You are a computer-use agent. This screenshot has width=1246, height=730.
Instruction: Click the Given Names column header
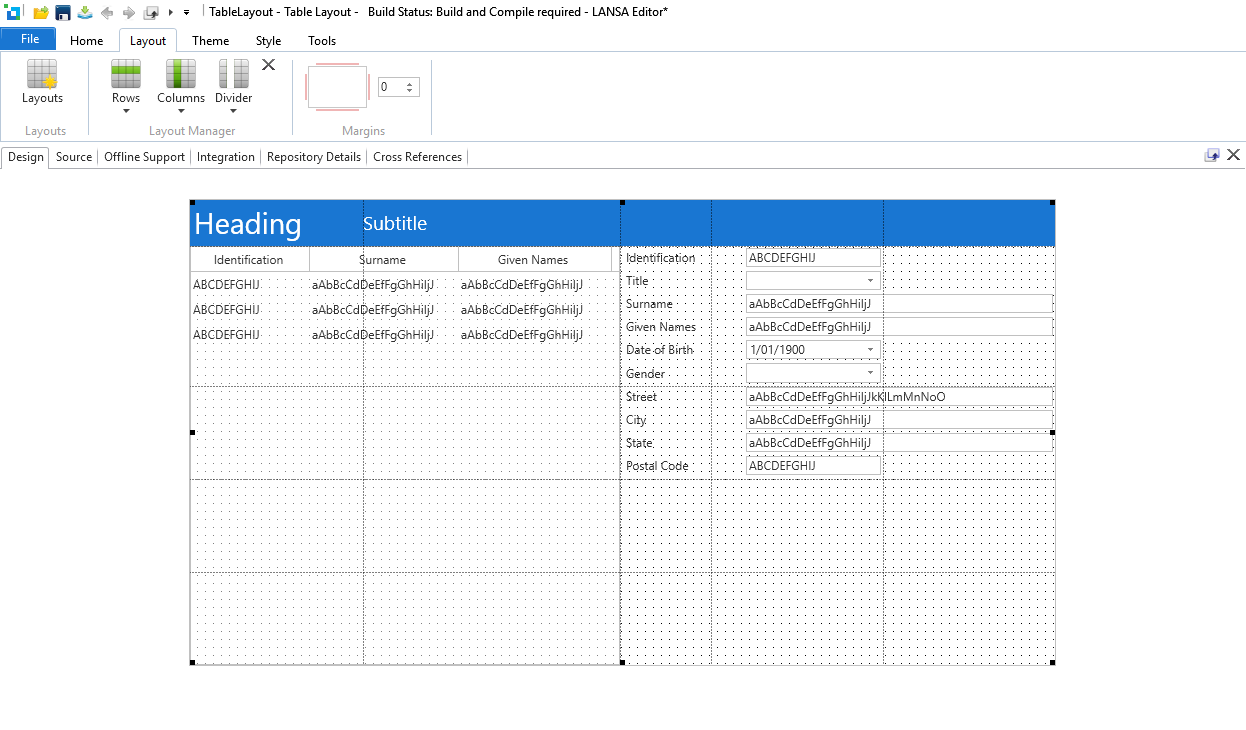[533, 260]
